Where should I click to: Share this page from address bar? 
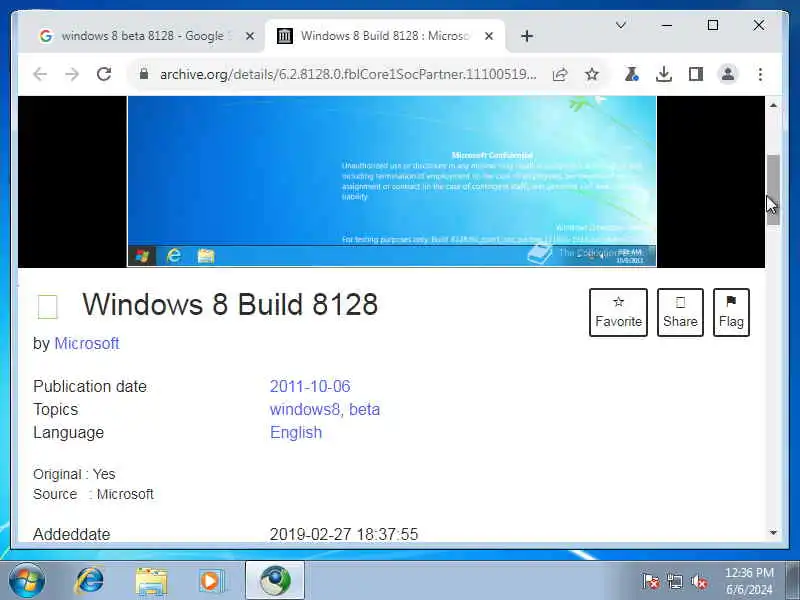point(560,74)
